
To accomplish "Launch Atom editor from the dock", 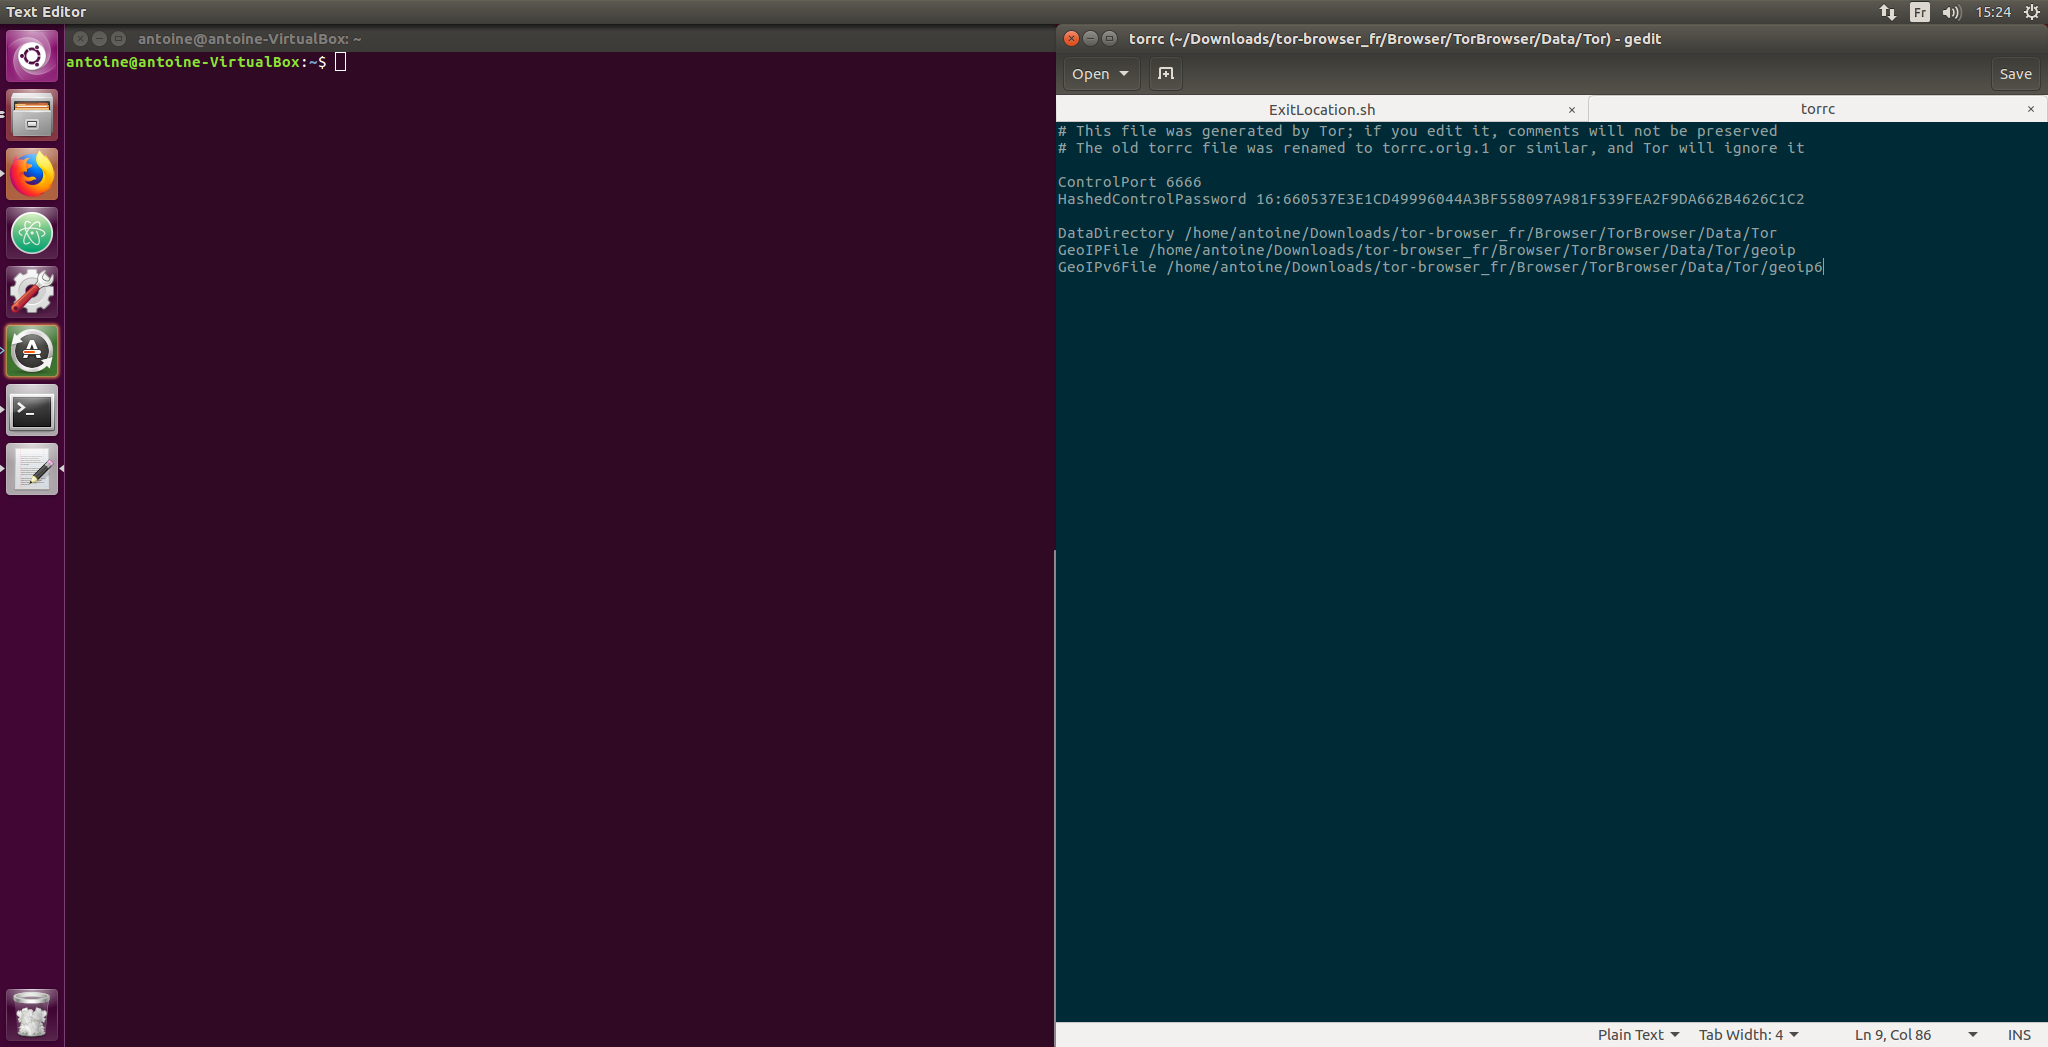I will 32,233.
